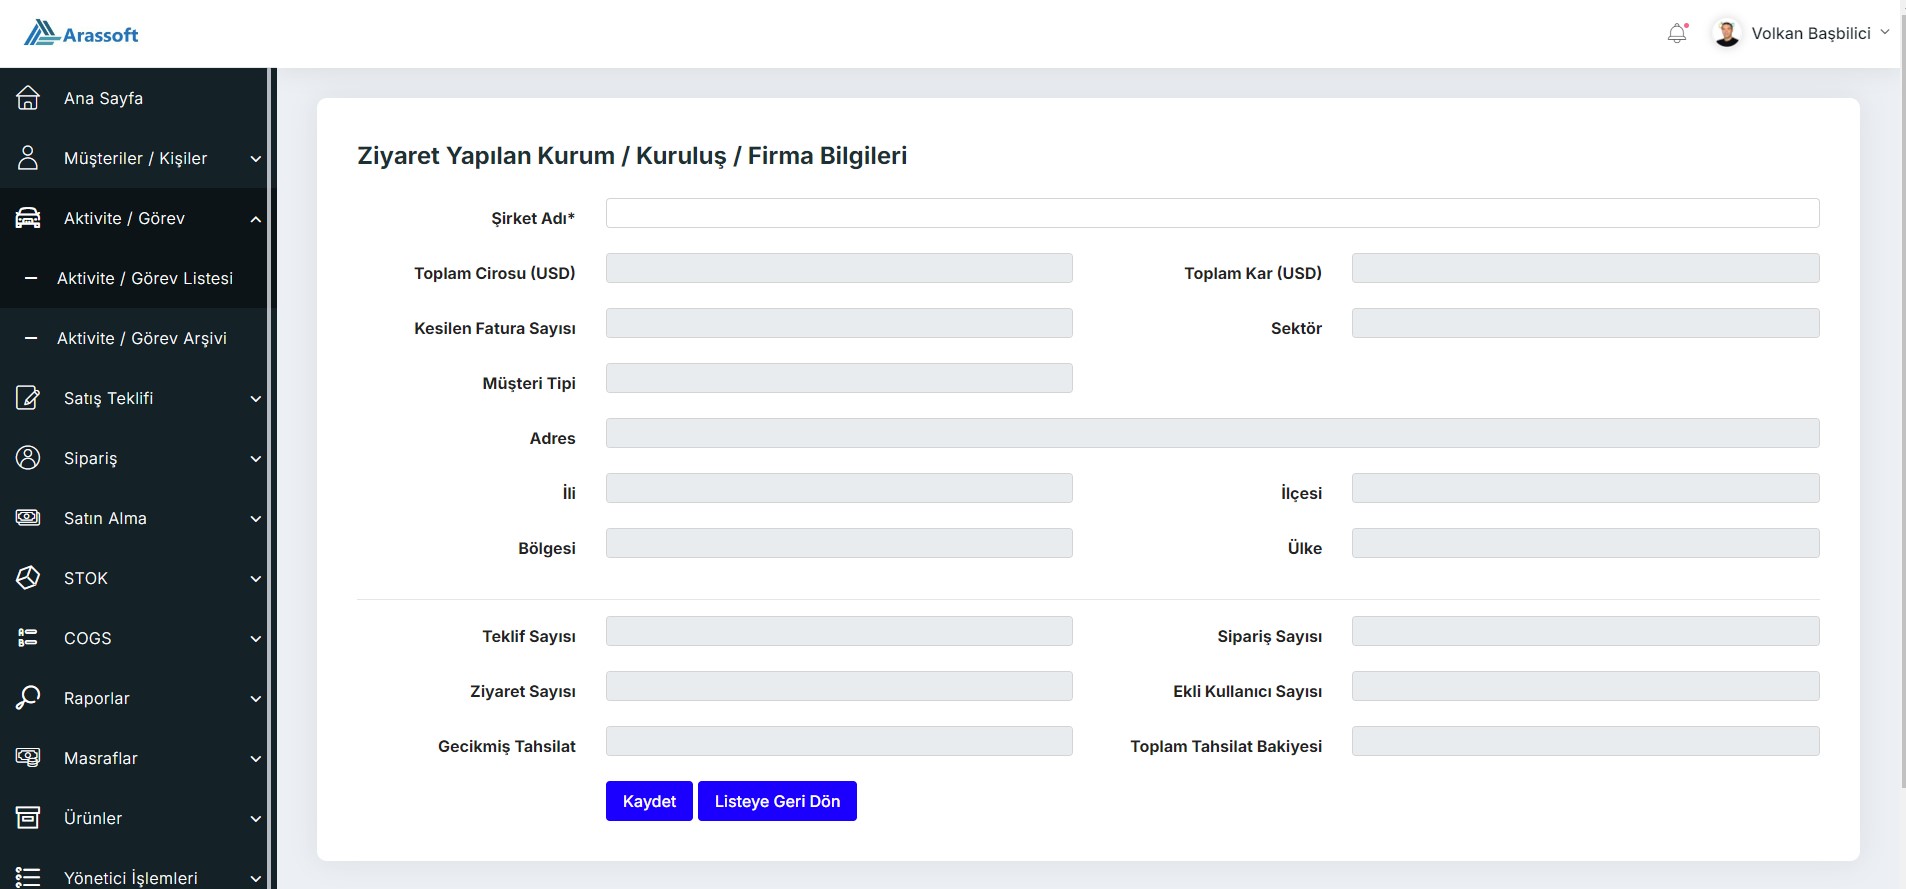Click the Ziyaret Sayısı field

[839, 686]
